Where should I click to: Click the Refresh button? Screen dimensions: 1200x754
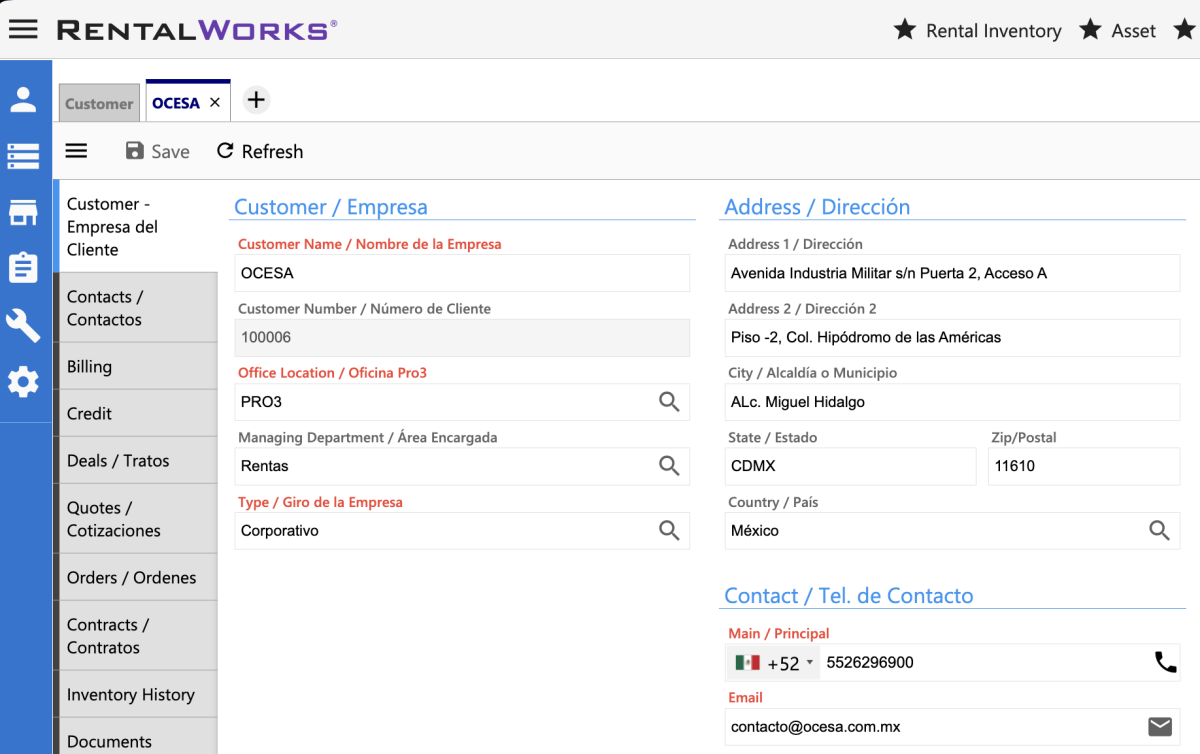coord(260,152)
